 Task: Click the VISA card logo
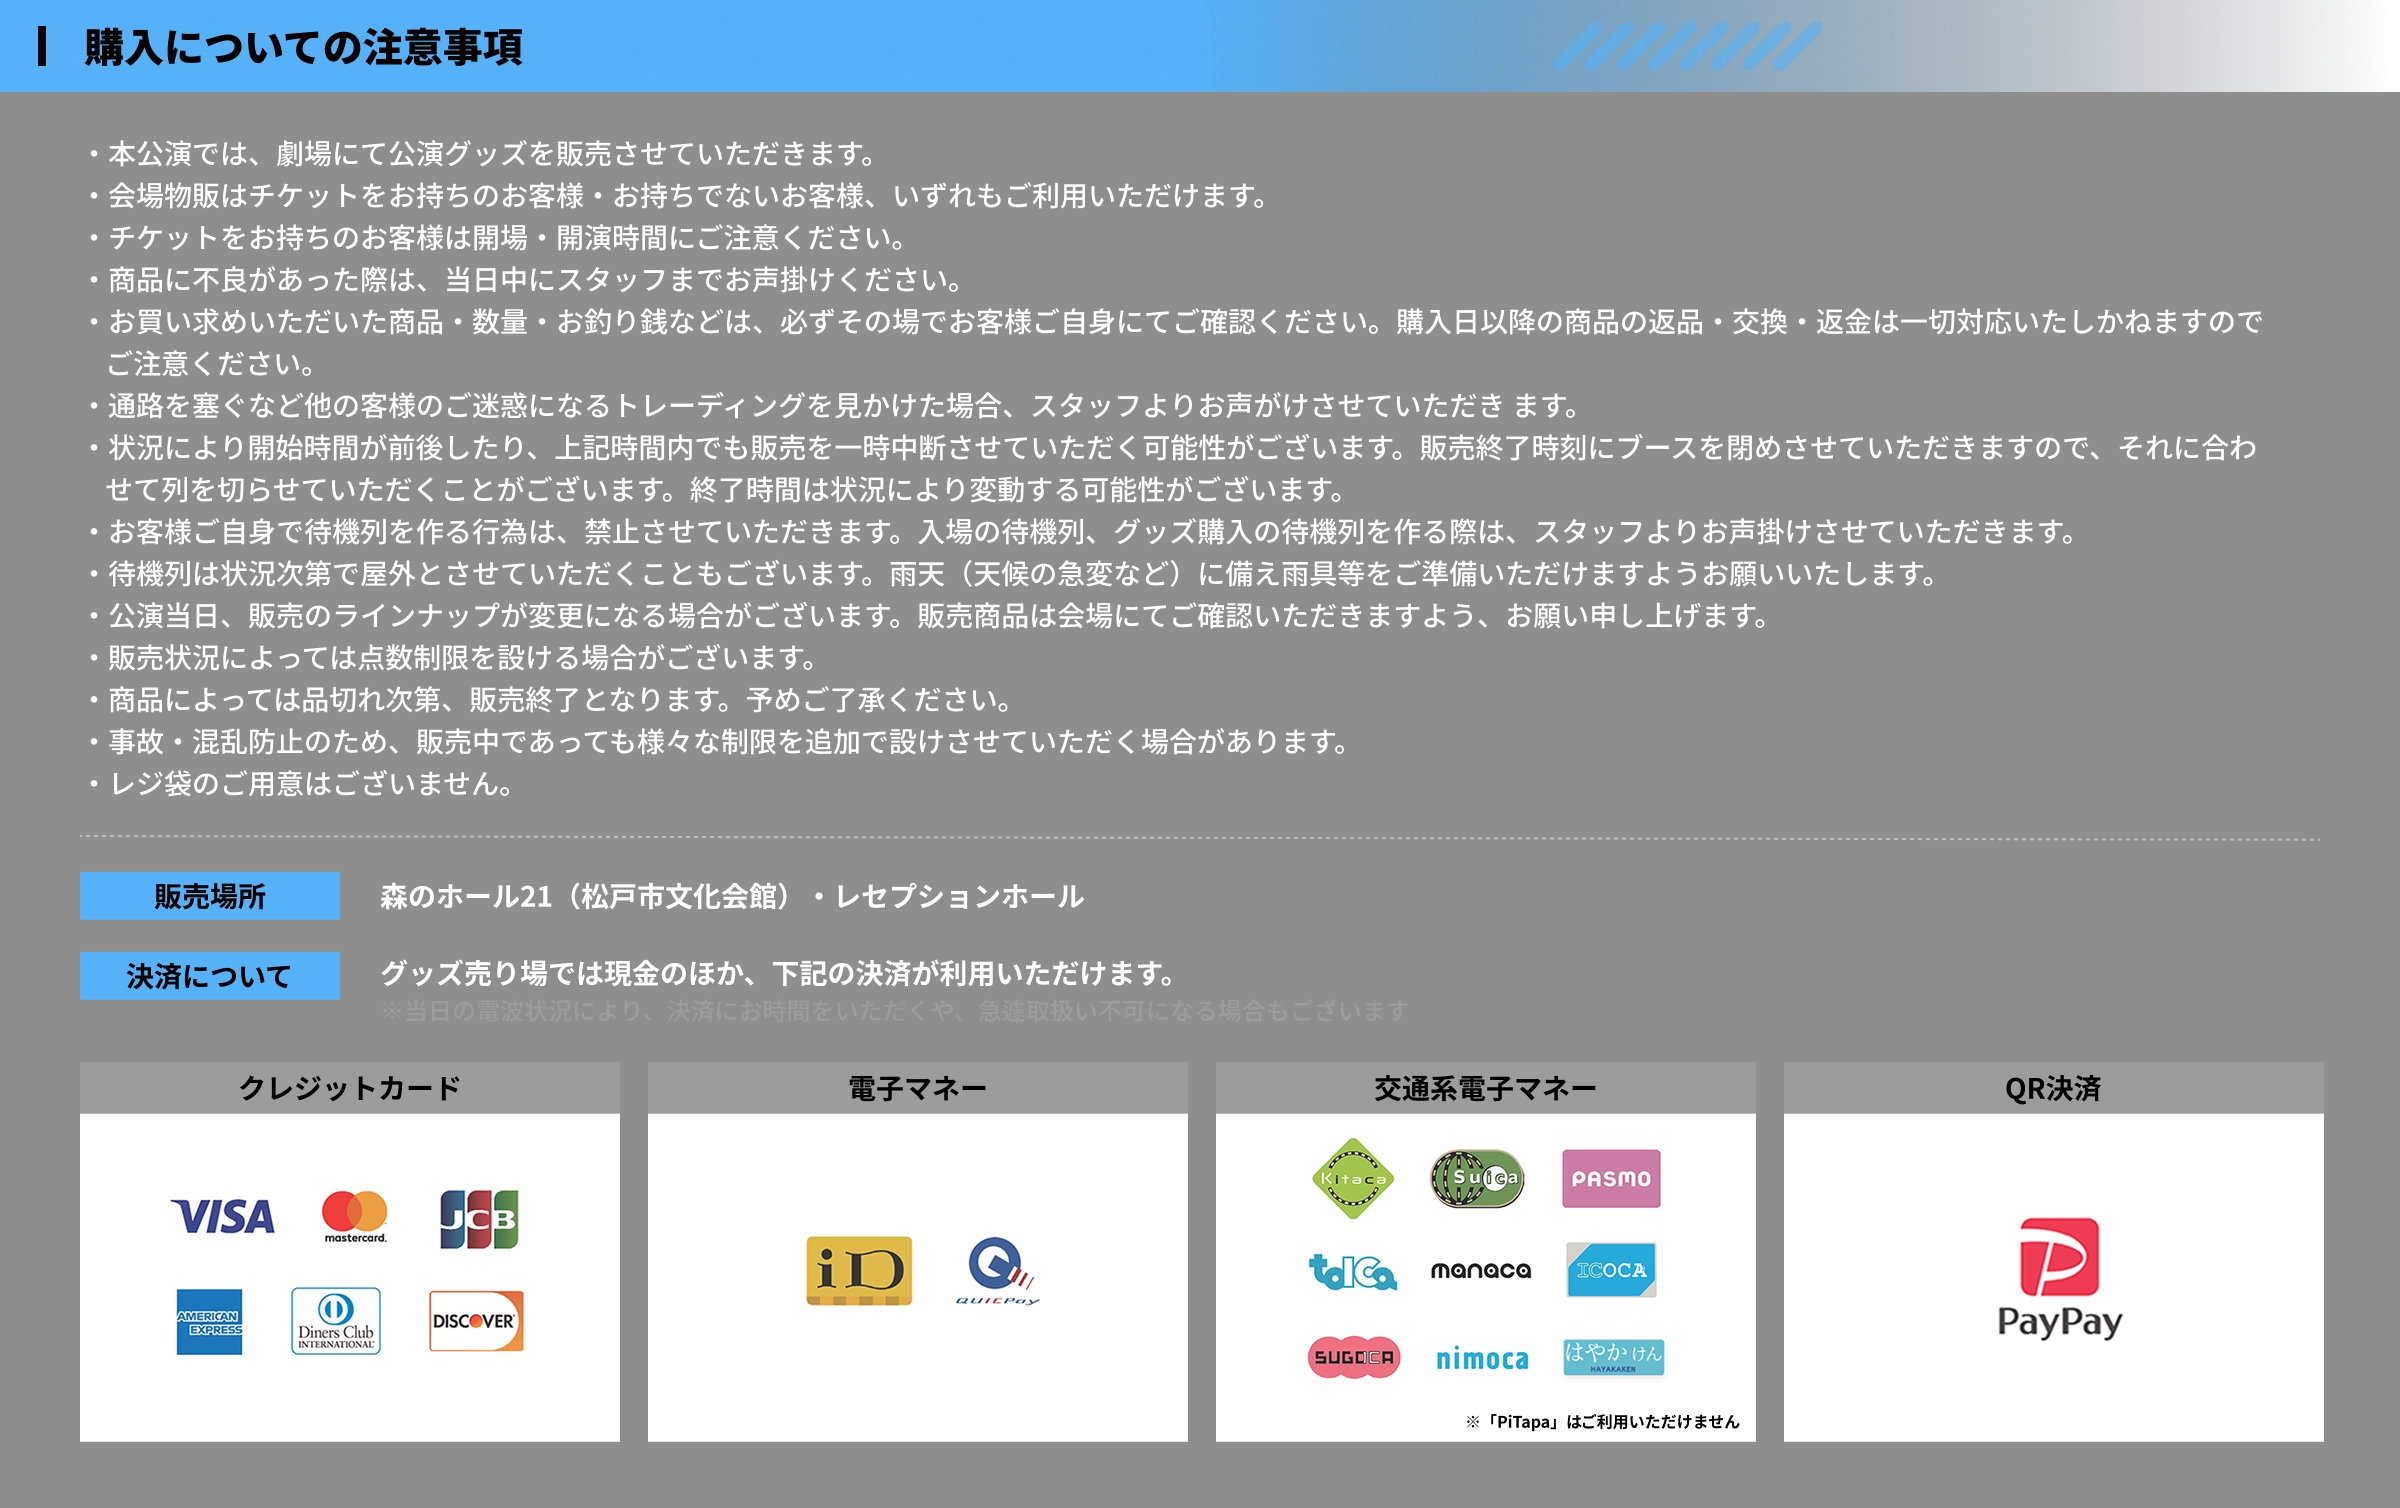coord(222,1217)
